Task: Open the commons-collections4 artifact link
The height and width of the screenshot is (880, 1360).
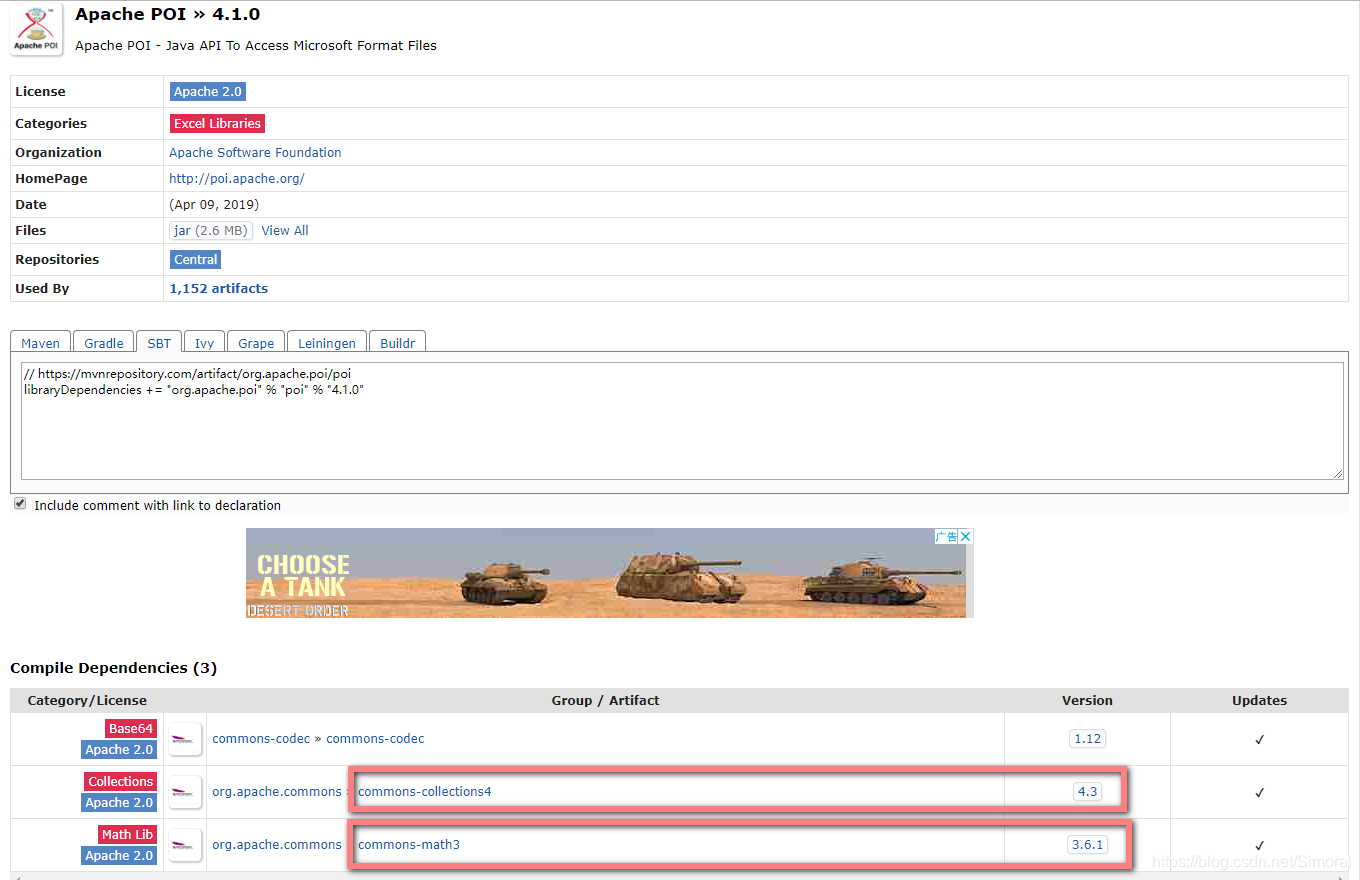Action: pos(425,792)
